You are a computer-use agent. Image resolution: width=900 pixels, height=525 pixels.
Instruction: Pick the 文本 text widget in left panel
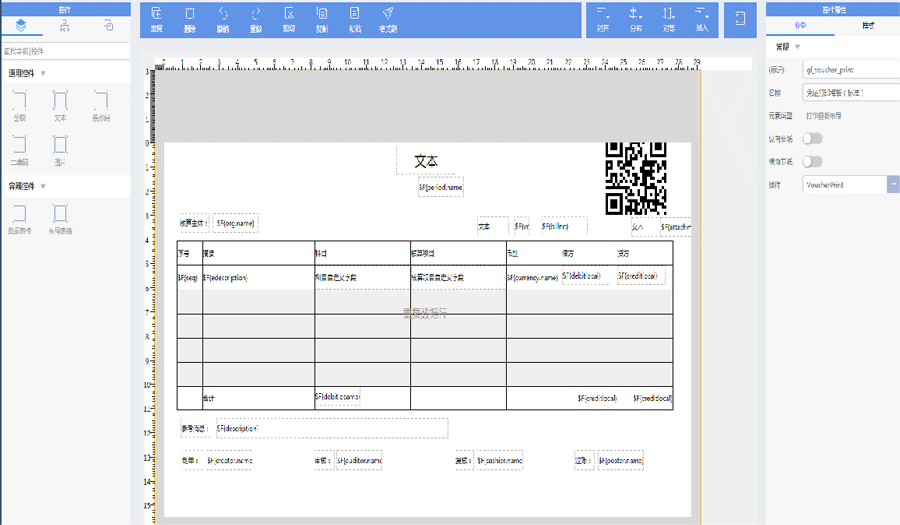(x=60, y=103)
